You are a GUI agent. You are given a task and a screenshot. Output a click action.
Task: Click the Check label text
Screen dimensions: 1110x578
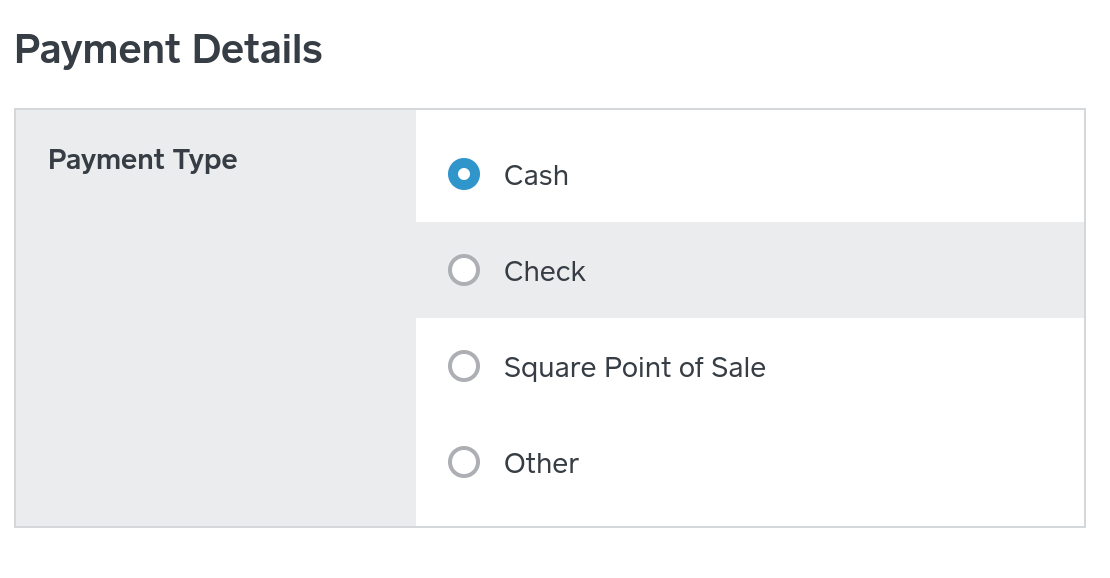pyautogui.click(x=544, y=271)
